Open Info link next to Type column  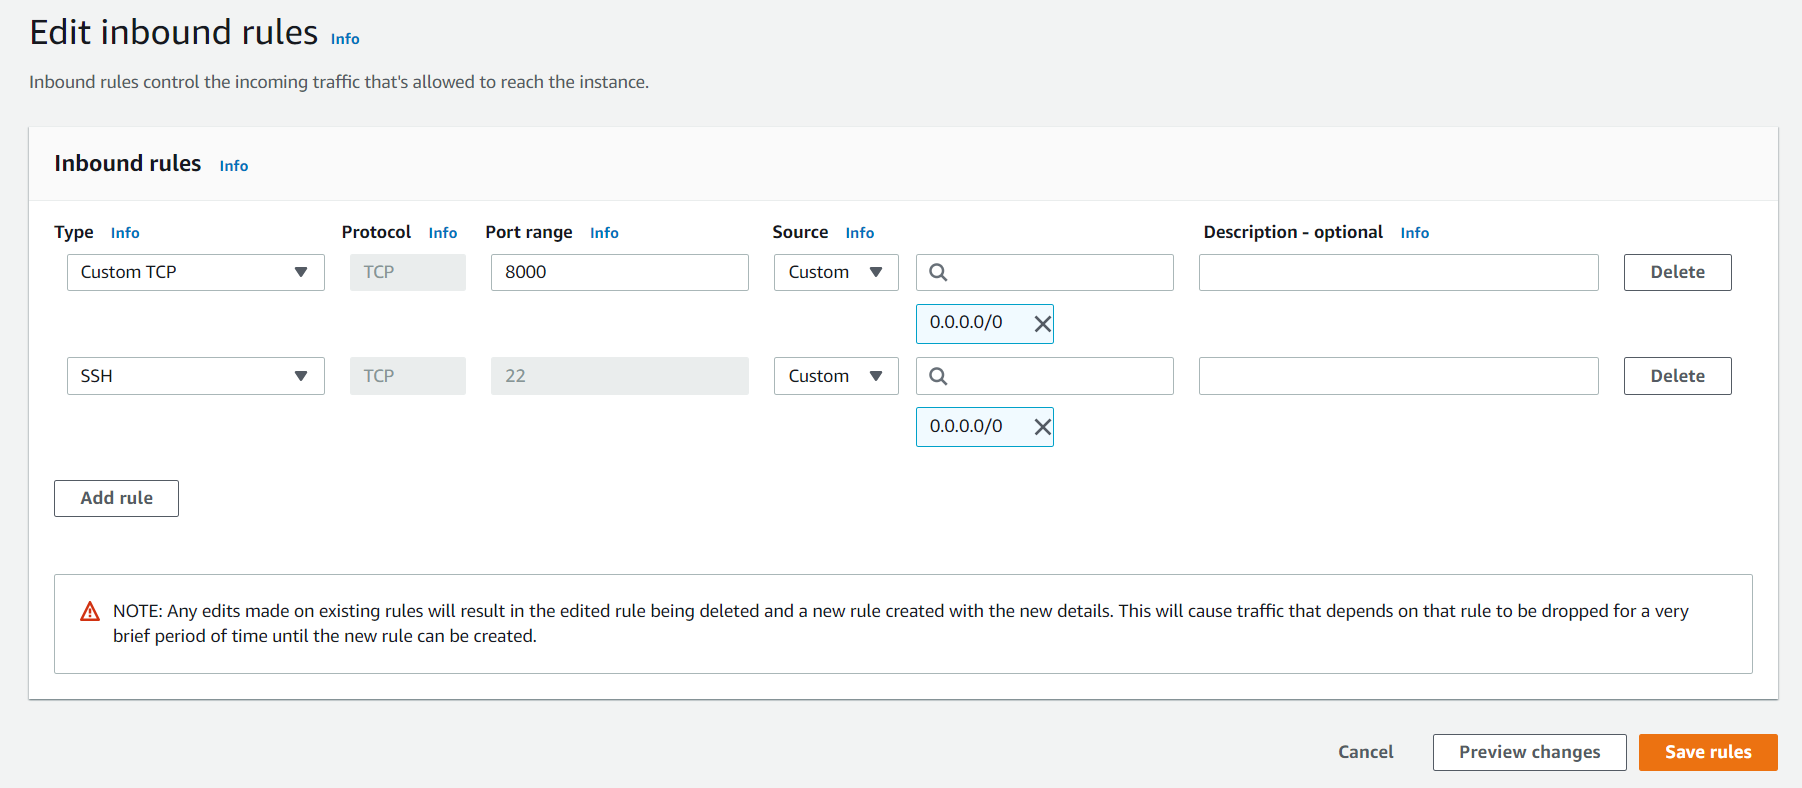tap(125, 233)
